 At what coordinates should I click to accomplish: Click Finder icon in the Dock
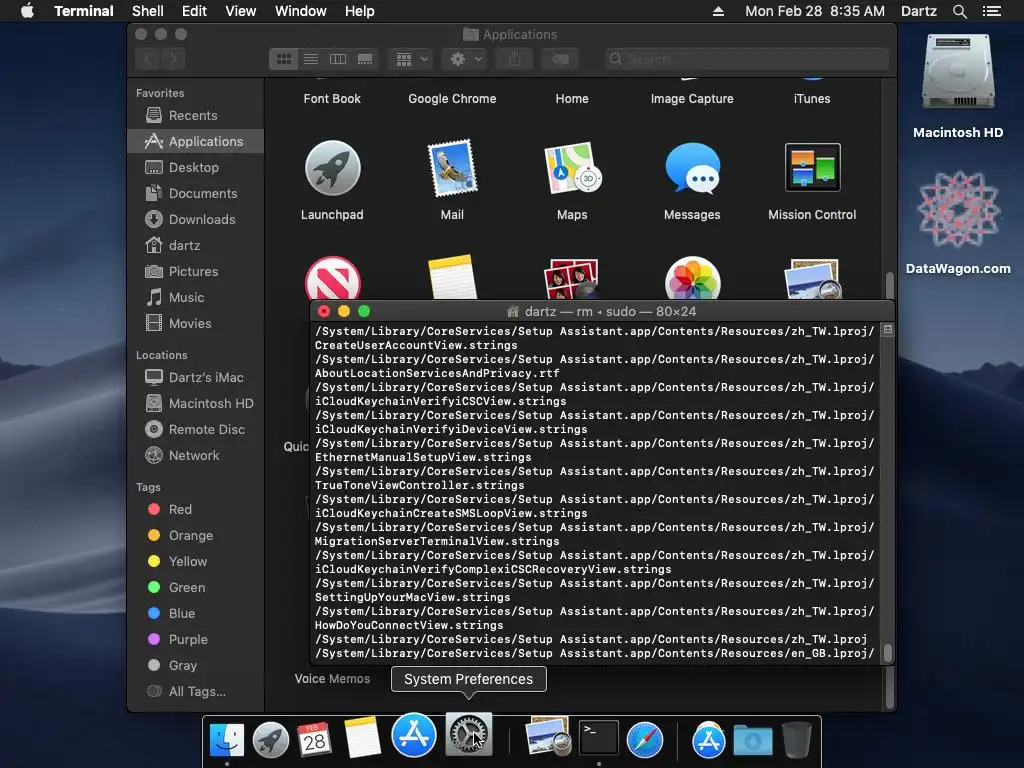point(227,740)
